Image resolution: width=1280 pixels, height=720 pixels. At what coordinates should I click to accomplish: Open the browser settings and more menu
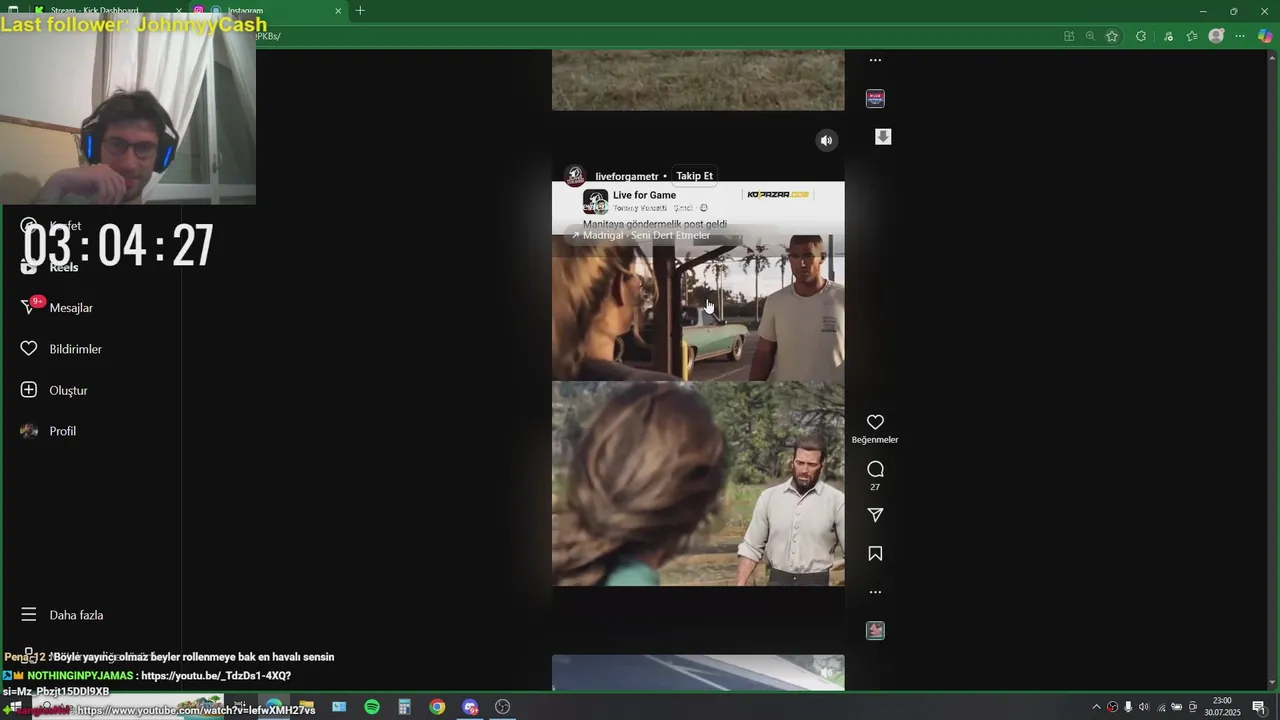1240,36
